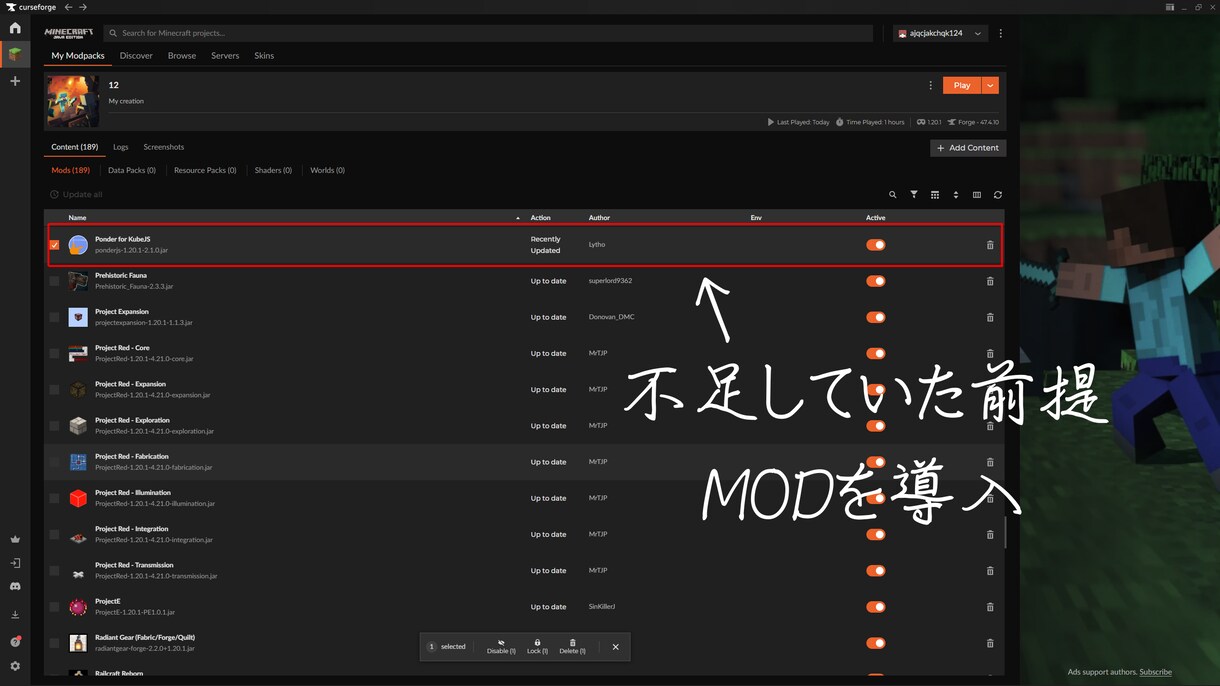Go forward with the right arrow in title bar
Image resolution: width=1220 pixels, height=686 pixels.
83,7
